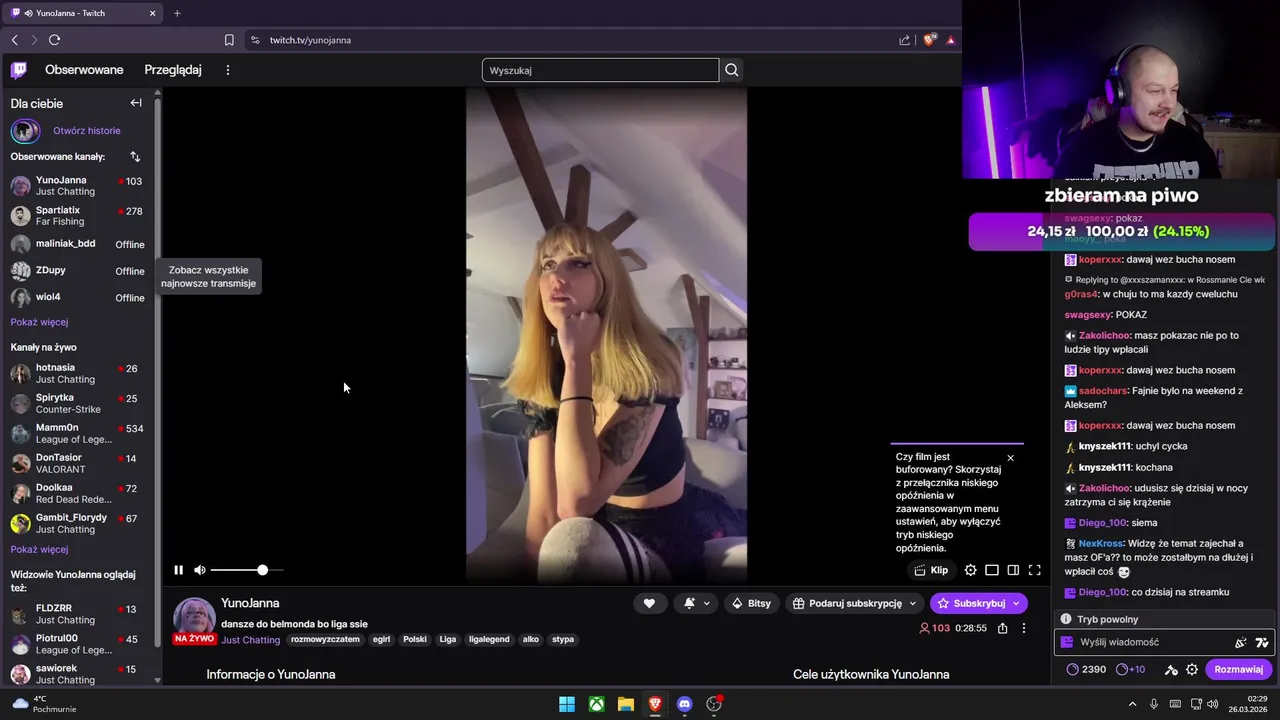Viewport: 1280px width, 720px height.
Task: Open player settings gear
Action: tap(970, 570)
